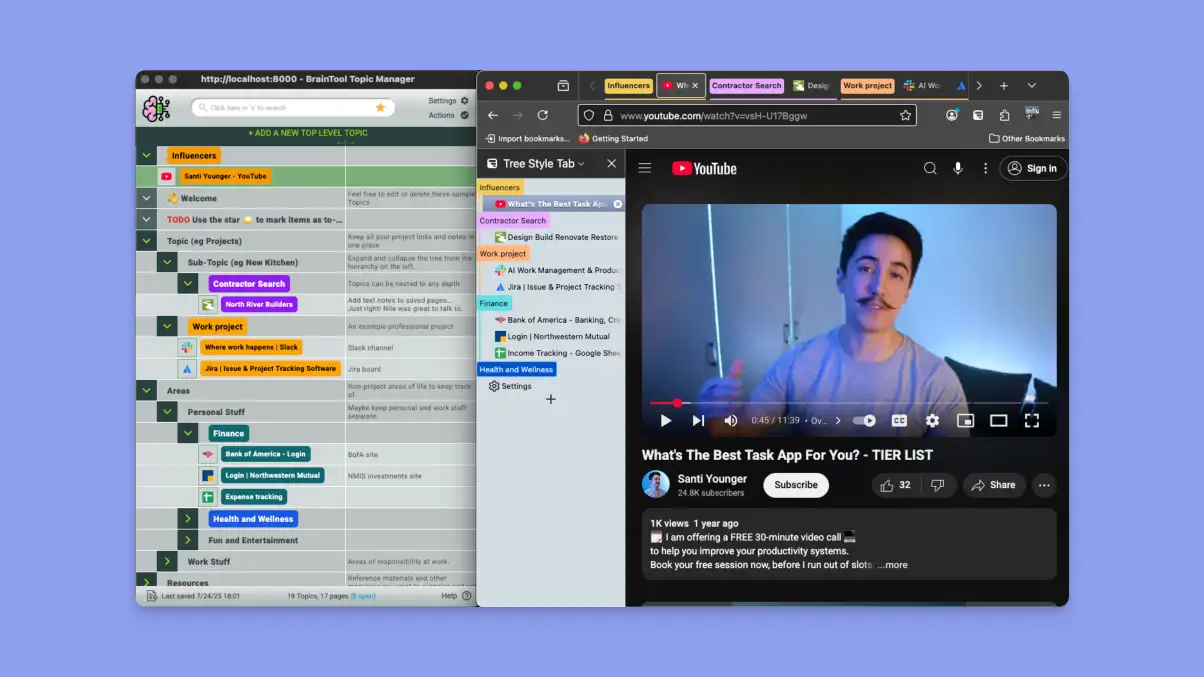Open BrainTool Settings gear

(x=464, y=101)
